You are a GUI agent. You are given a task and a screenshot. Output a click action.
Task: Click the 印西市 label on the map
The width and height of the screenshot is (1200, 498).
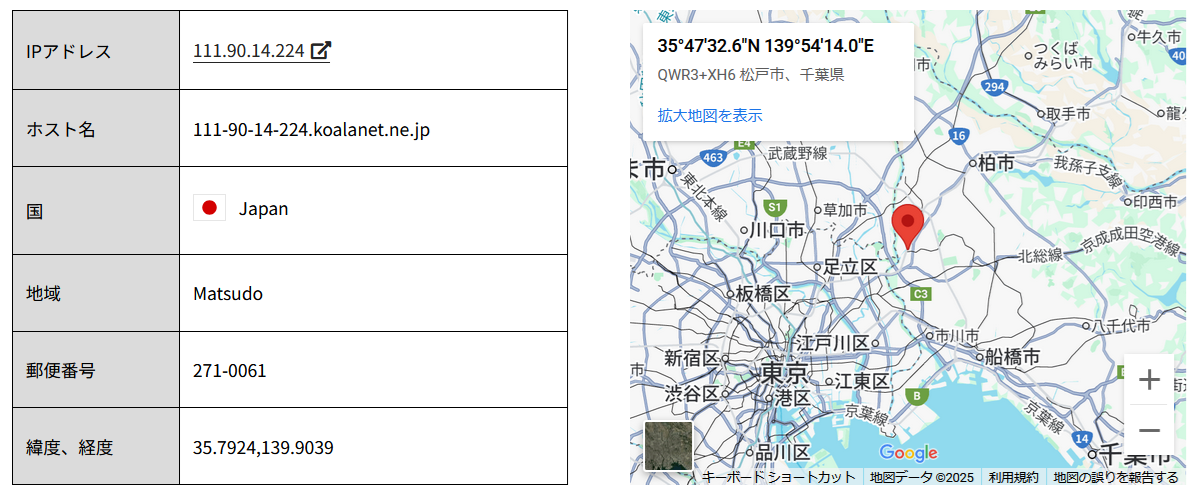pos(1155,201)
